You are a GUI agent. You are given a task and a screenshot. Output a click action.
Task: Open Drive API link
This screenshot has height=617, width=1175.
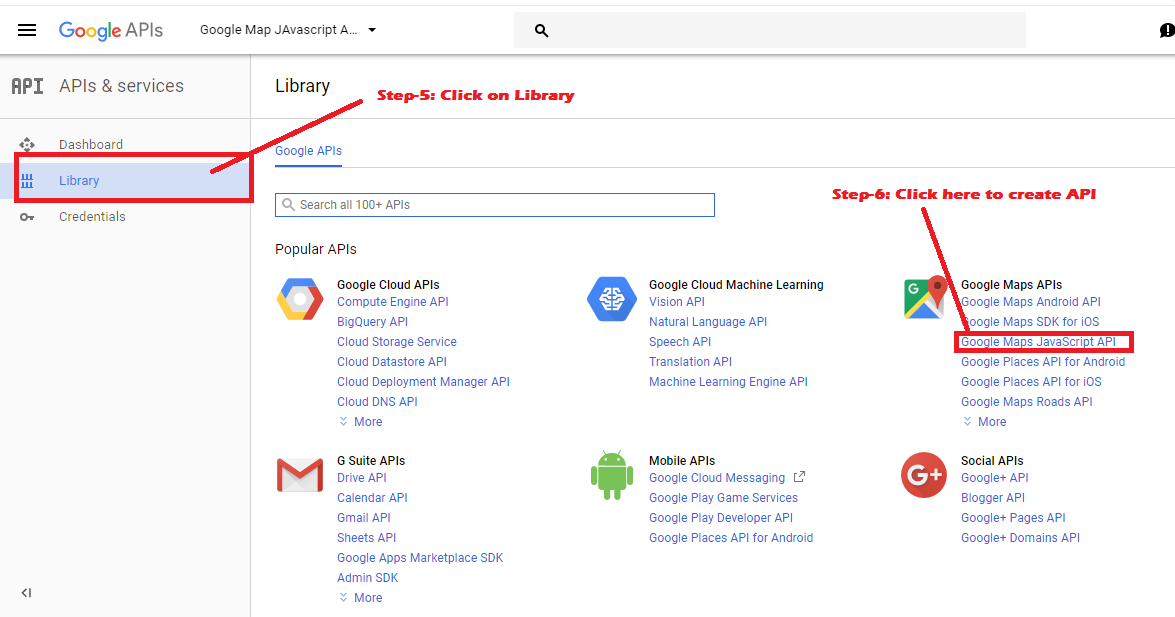click(x=362, y=478)
